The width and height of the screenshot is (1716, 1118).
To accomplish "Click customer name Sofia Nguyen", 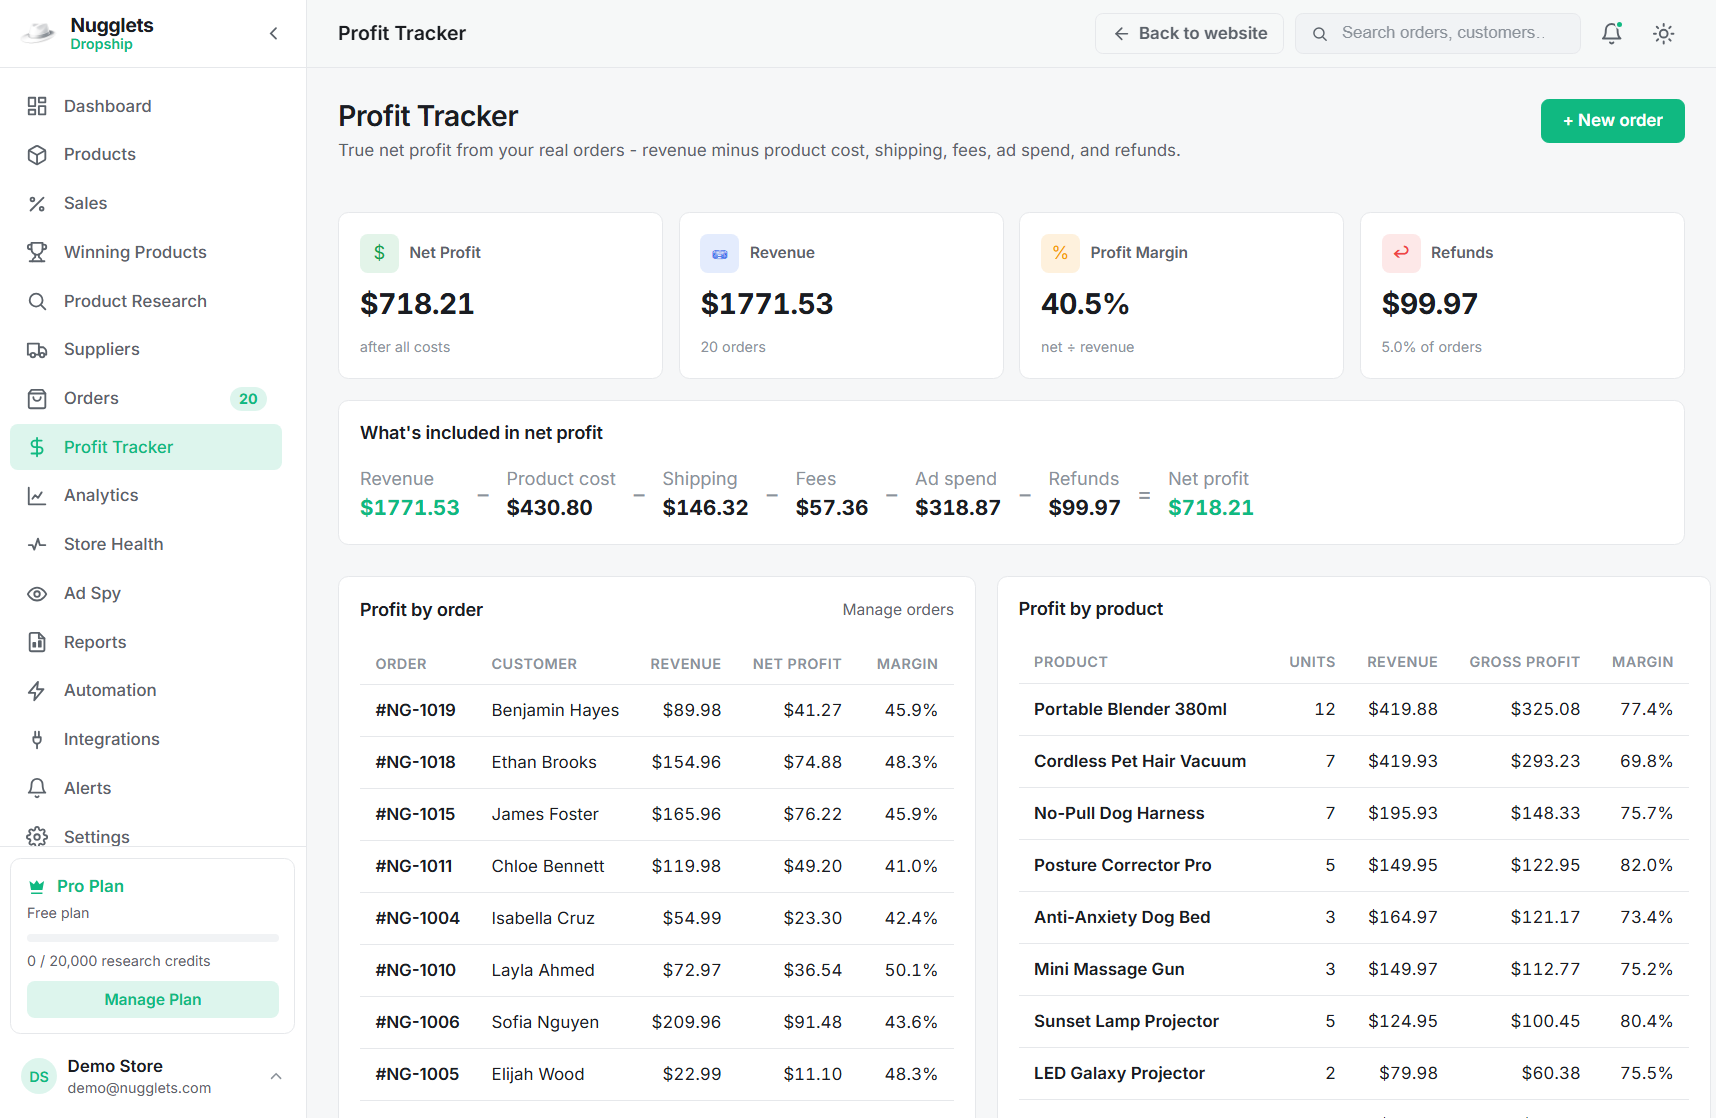I will point(545,1022).
